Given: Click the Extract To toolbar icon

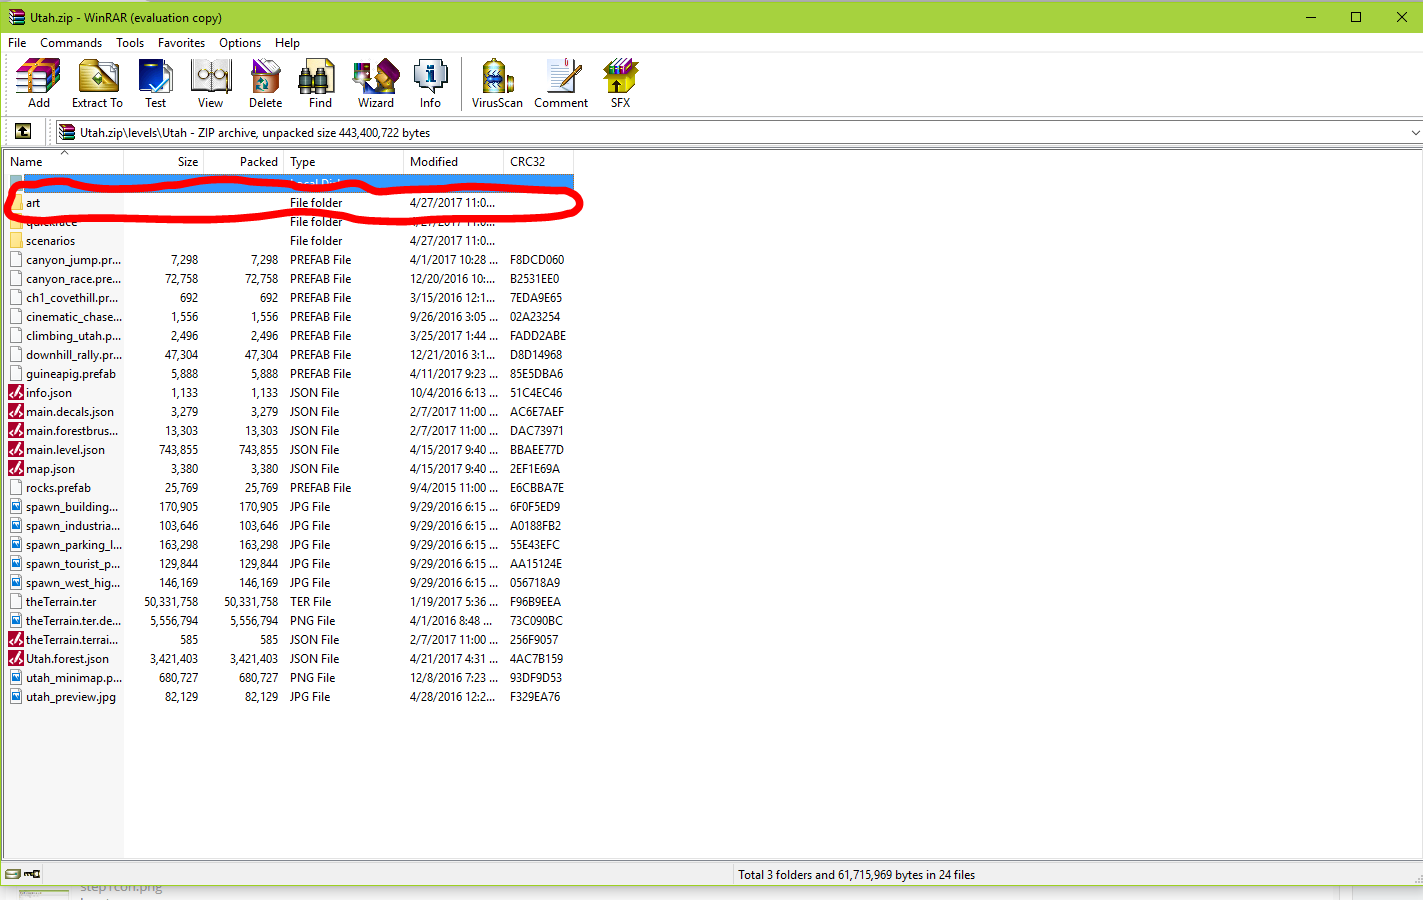Looking at the screenshot, I should click(97, 83).
